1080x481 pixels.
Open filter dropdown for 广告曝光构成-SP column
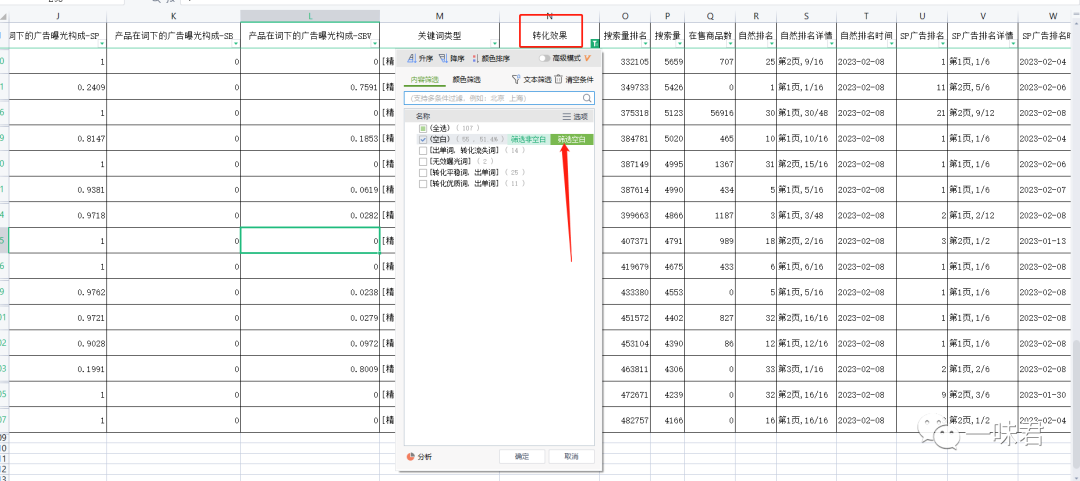(x=102, y=43)
